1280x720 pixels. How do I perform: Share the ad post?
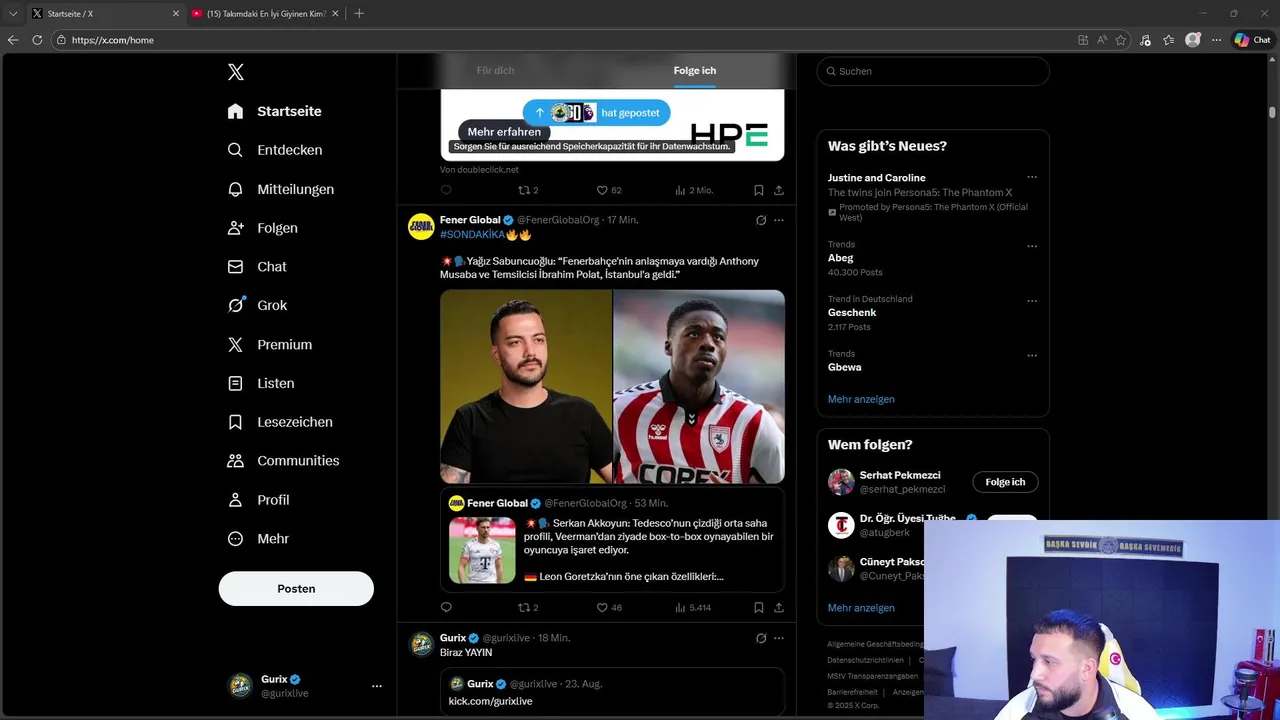pyautogui.click(x=779, y=190)
